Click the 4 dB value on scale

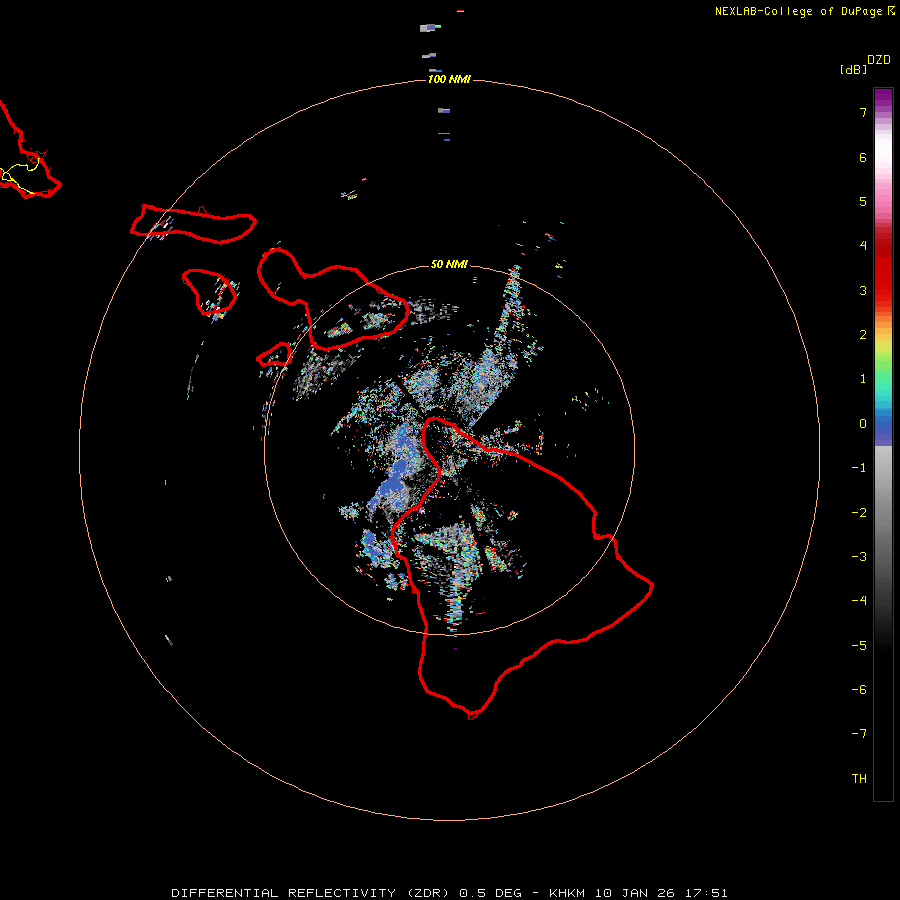(x=863, y=246)
